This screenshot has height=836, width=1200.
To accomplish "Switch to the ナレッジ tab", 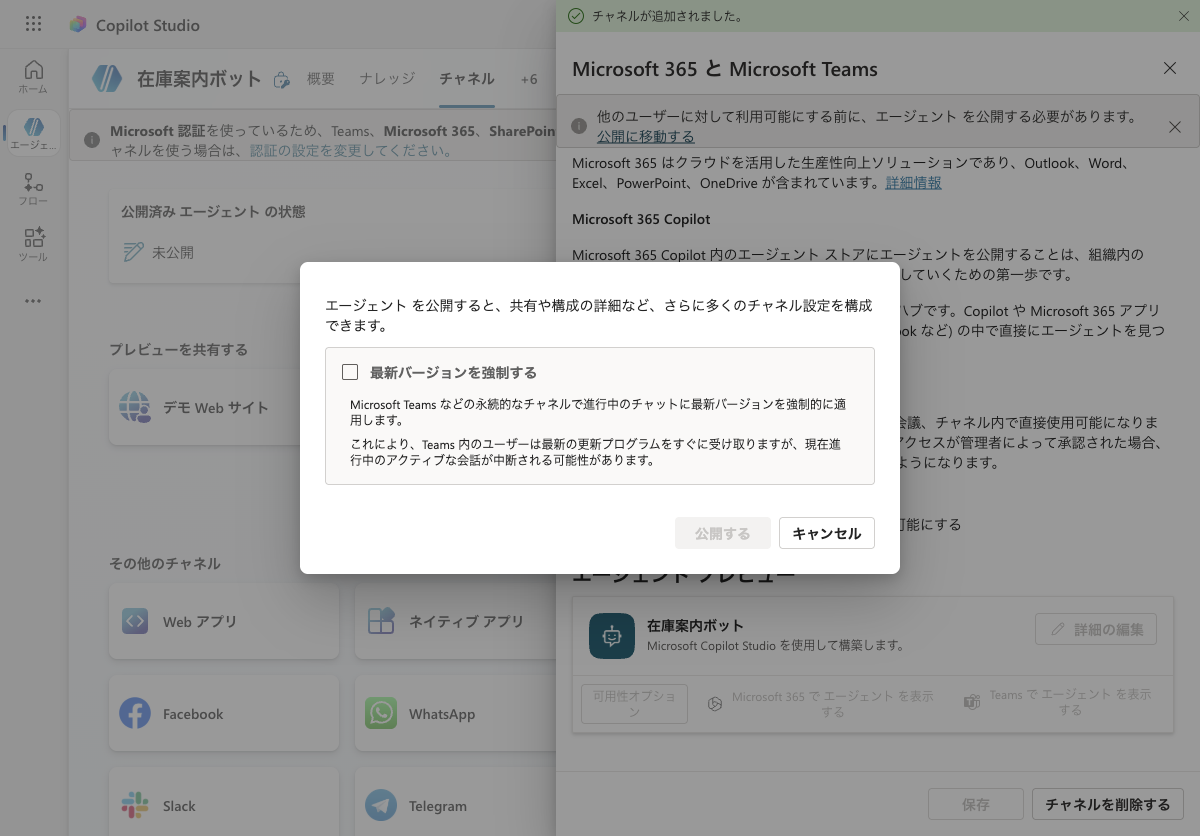I will pos(387,79).
